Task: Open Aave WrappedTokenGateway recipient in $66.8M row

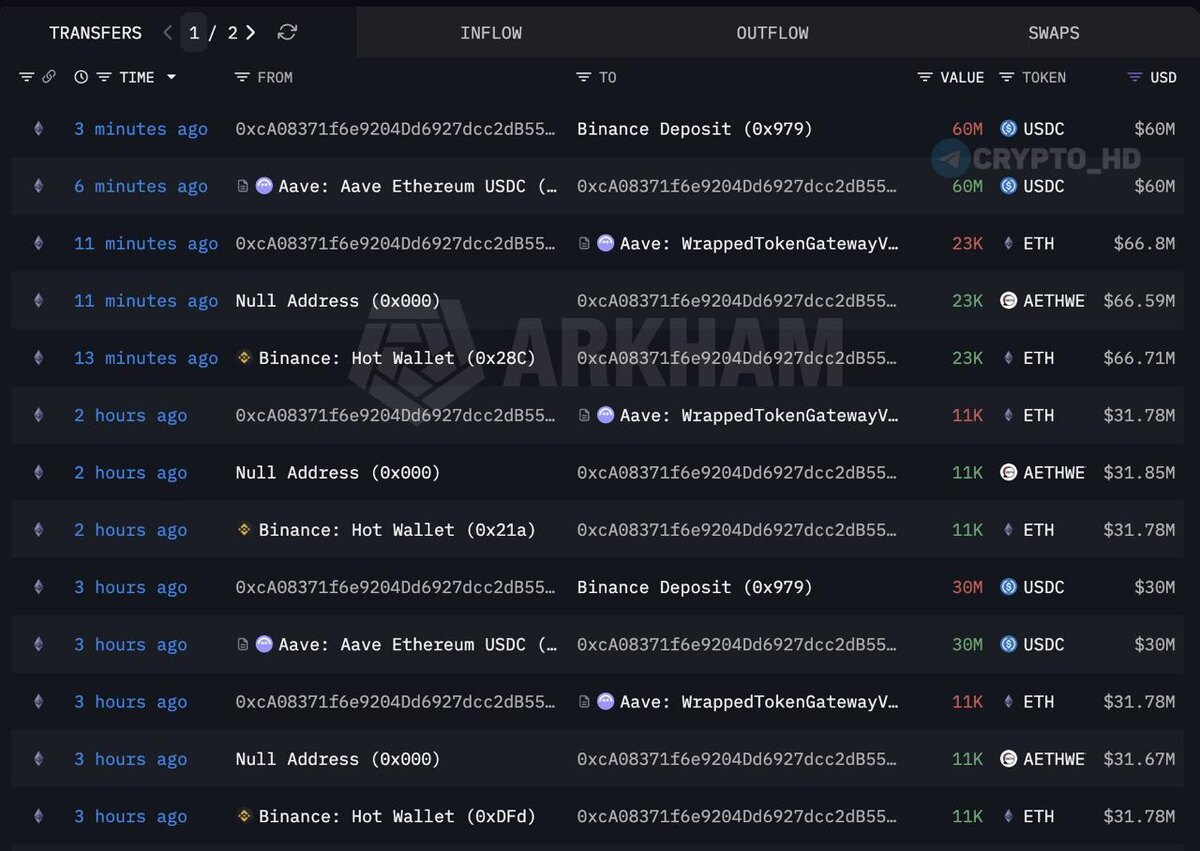Action: coord(759,243)
